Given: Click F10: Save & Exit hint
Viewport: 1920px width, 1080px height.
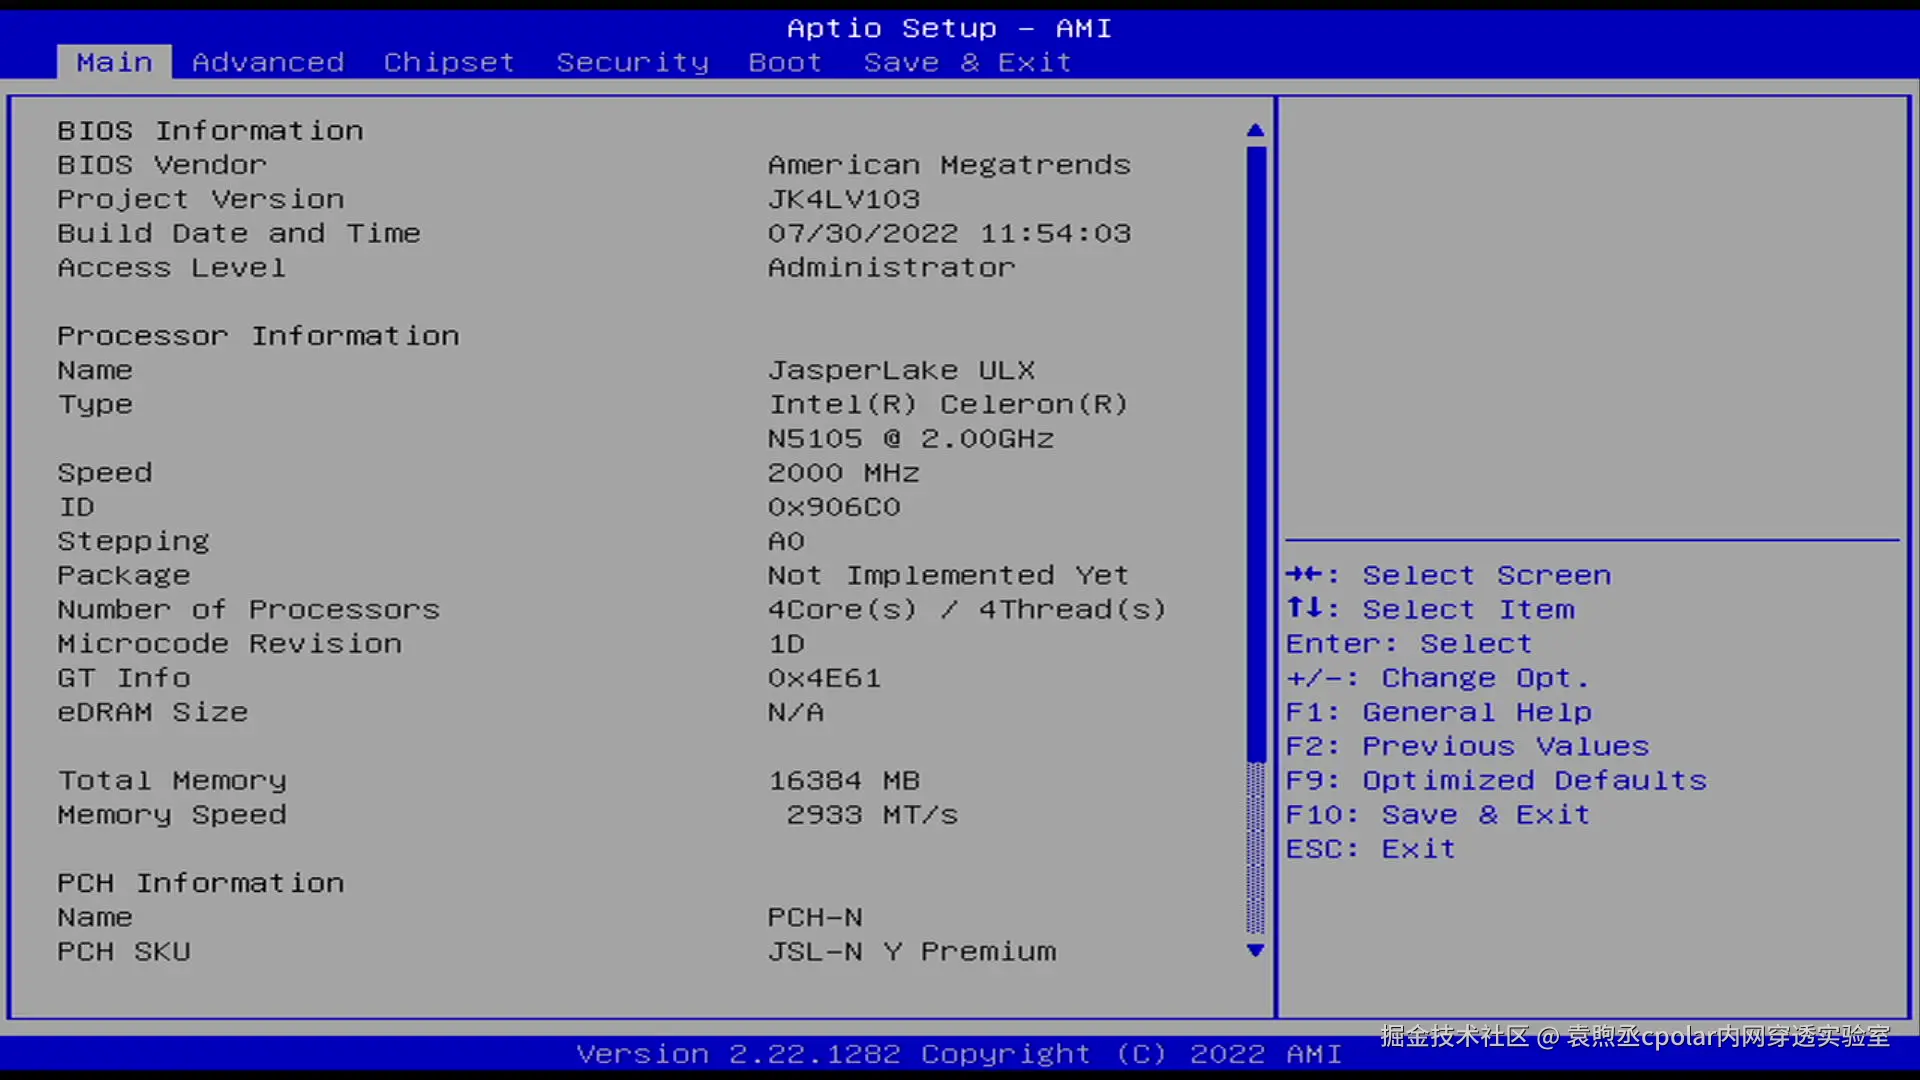Looking at the screenshot, I should (1437, 815).
